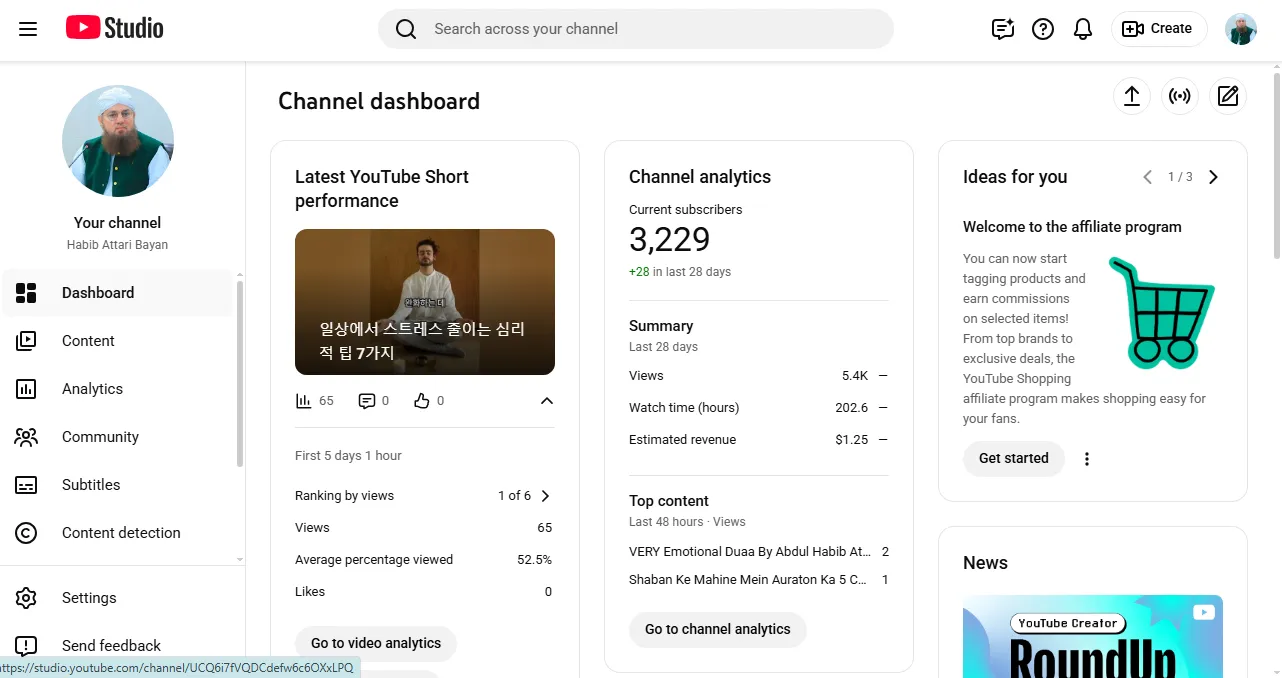Open the VERY Emotional Duaa video
Screen dimensions: 1282x678
750,552
